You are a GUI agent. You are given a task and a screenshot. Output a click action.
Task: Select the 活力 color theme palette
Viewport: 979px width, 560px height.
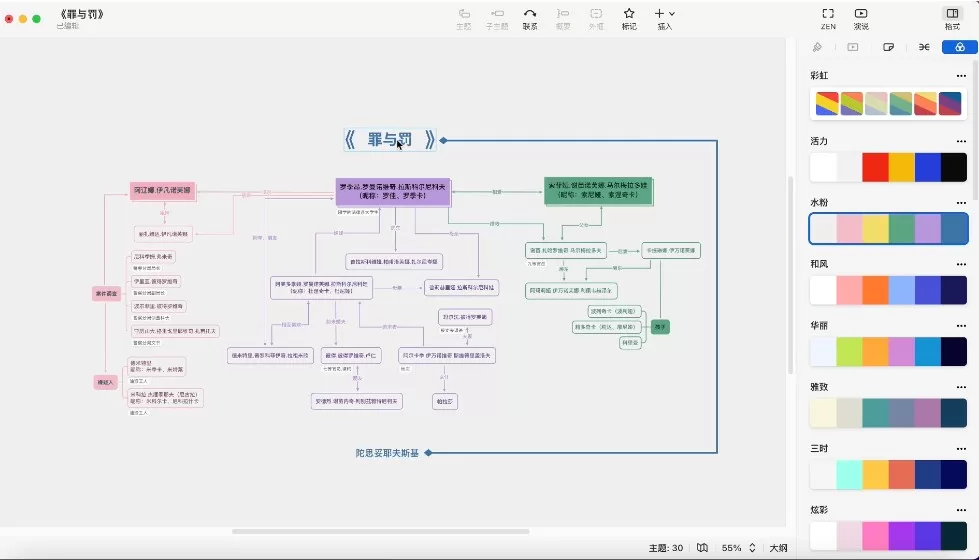888,167
